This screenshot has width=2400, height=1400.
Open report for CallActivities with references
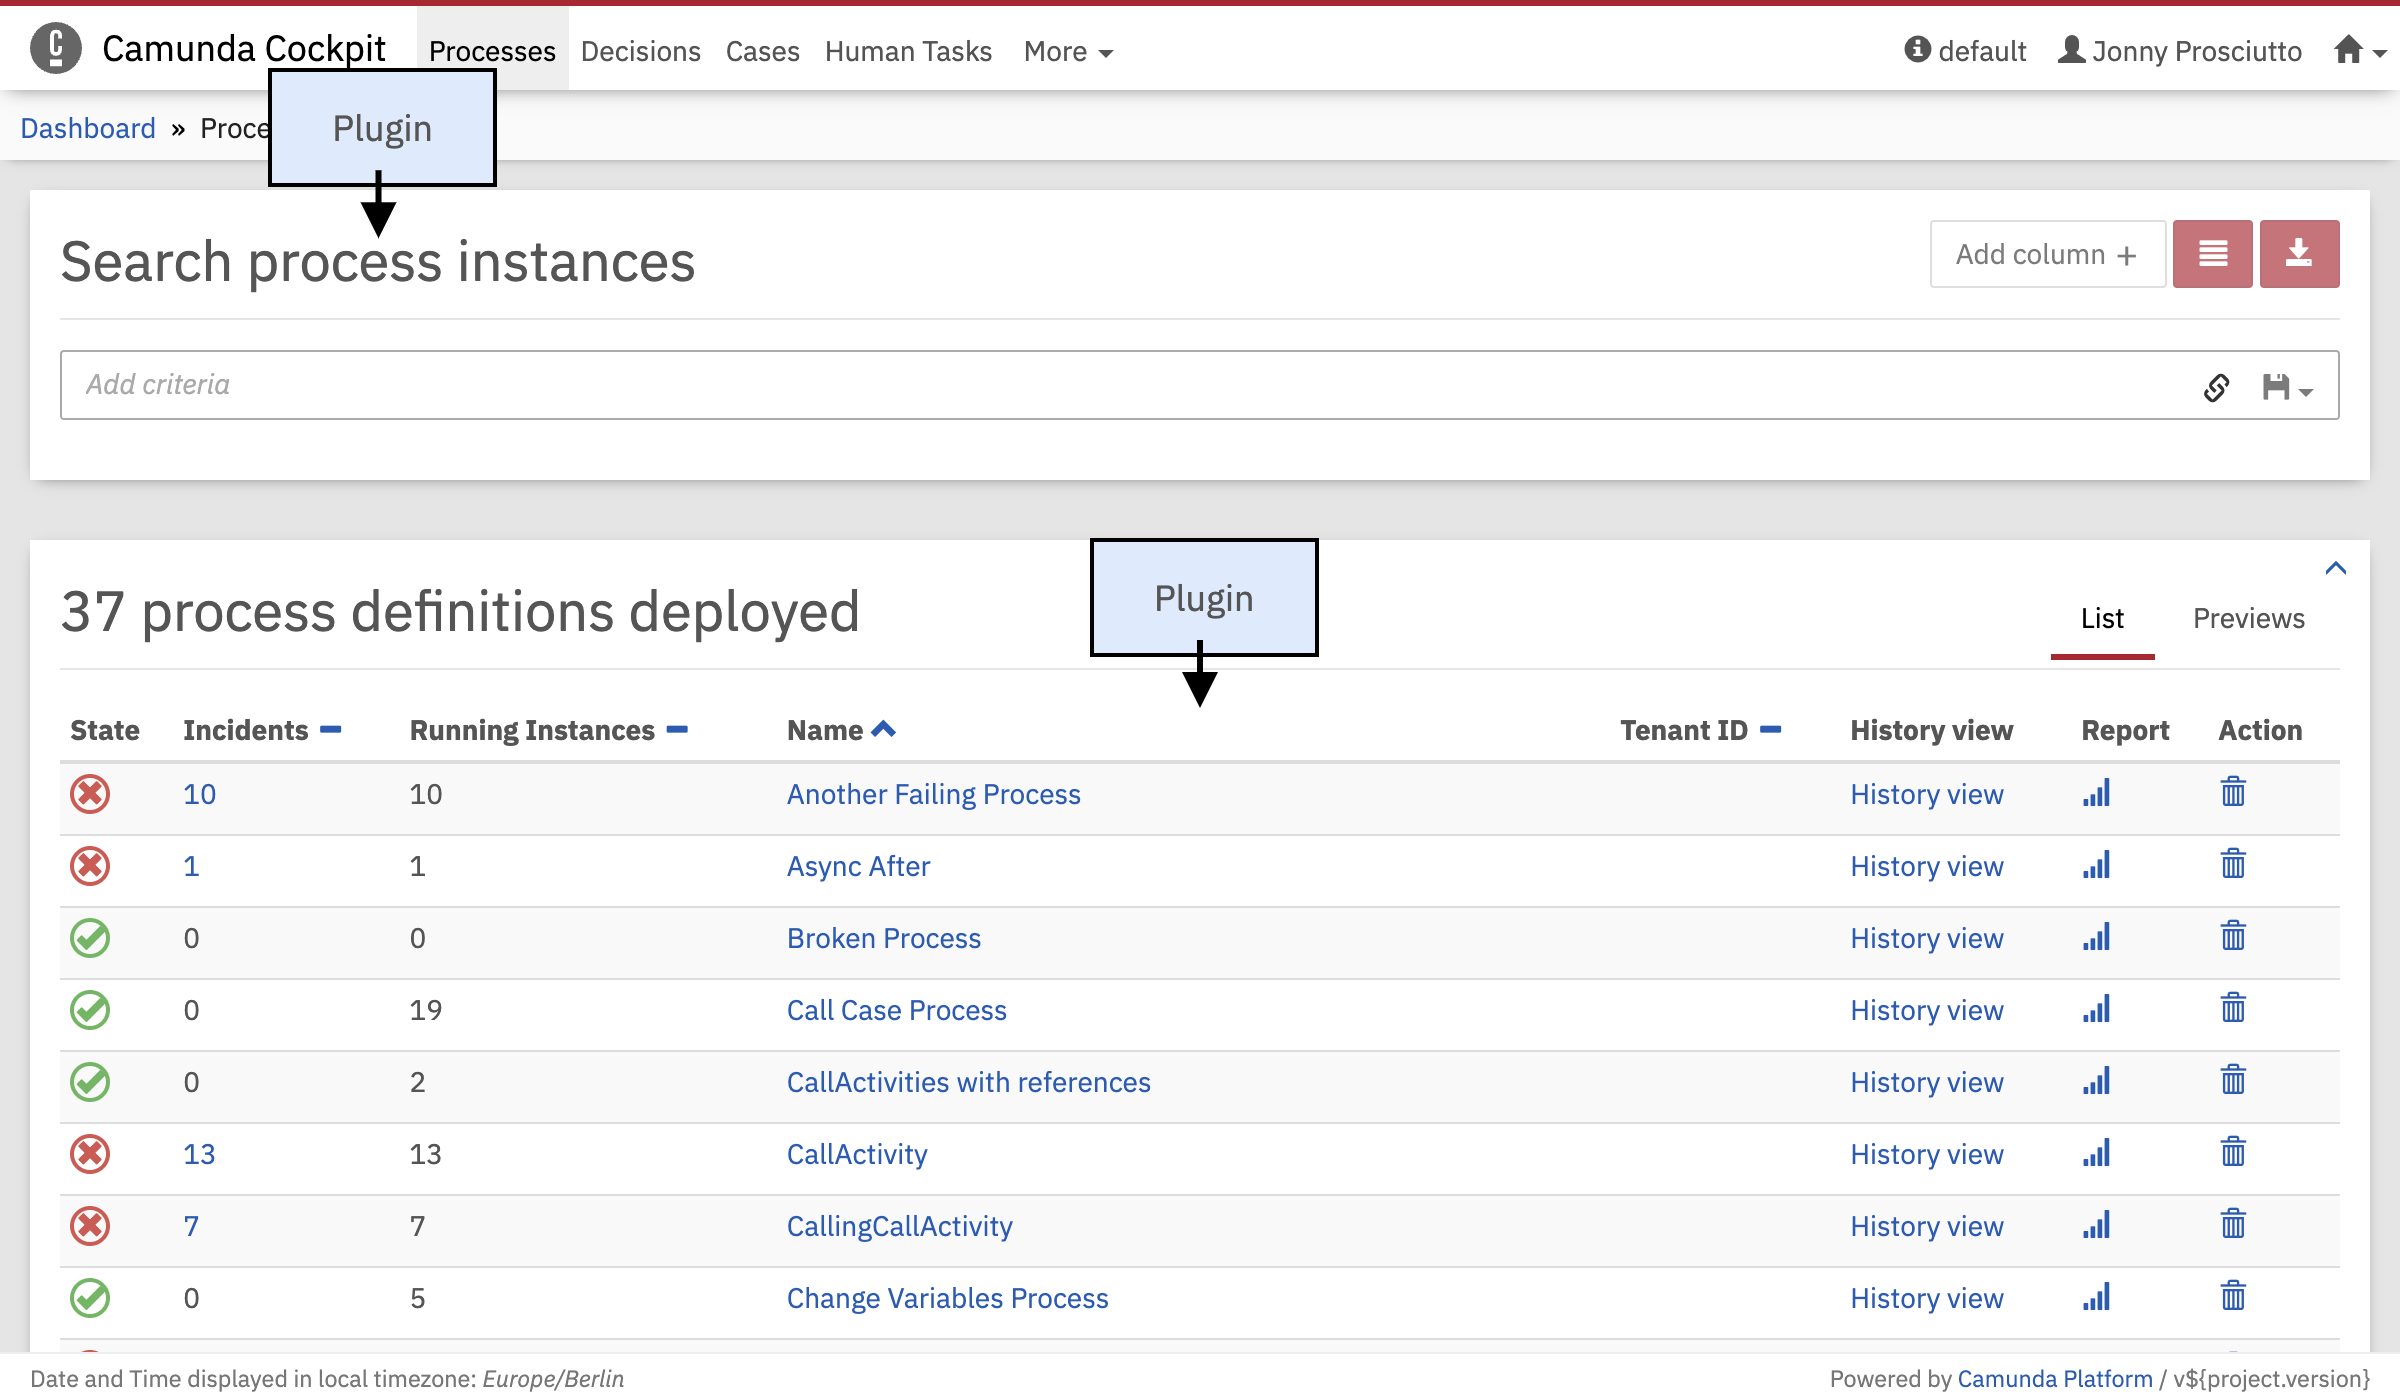pyautogui.click(x=2097, y=1081)
